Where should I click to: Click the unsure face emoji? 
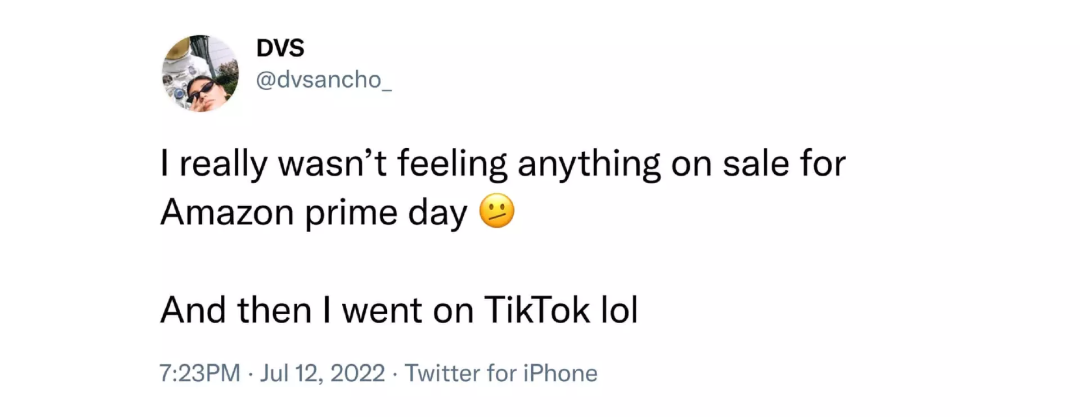point(497,212)
